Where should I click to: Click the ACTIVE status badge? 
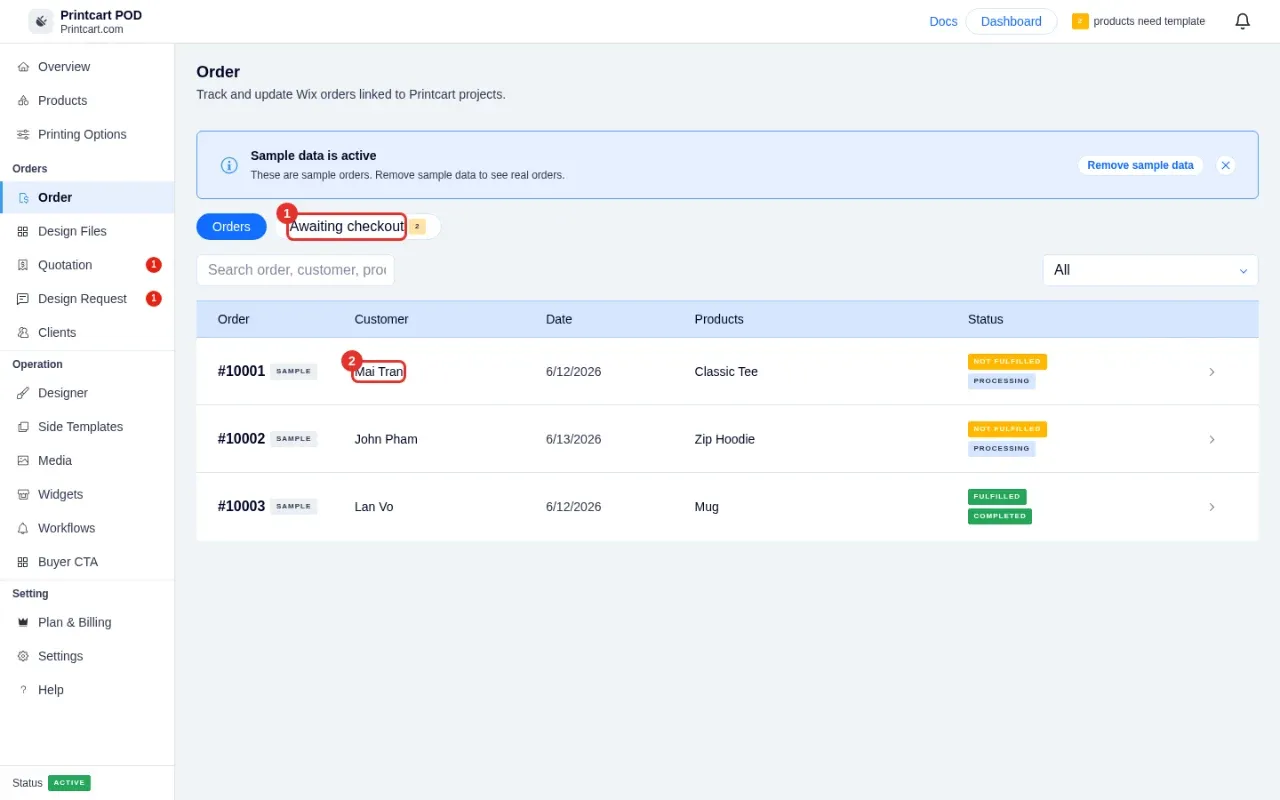69,783
